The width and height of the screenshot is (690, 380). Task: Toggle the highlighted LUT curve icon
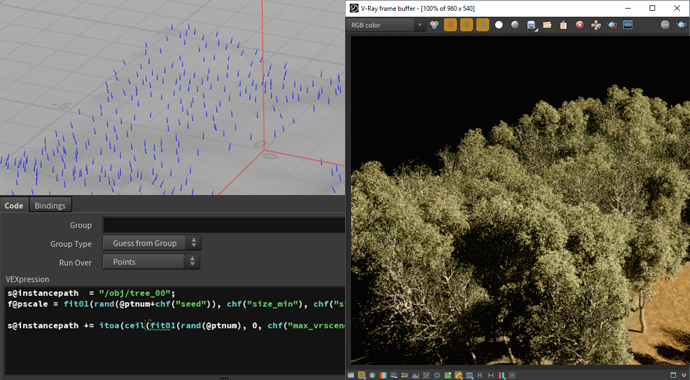[459, 375]
